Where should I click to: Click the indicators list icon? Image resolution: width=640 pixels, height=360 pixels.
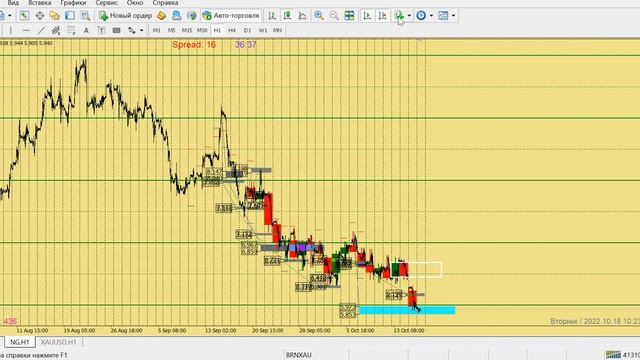[399, 16]
